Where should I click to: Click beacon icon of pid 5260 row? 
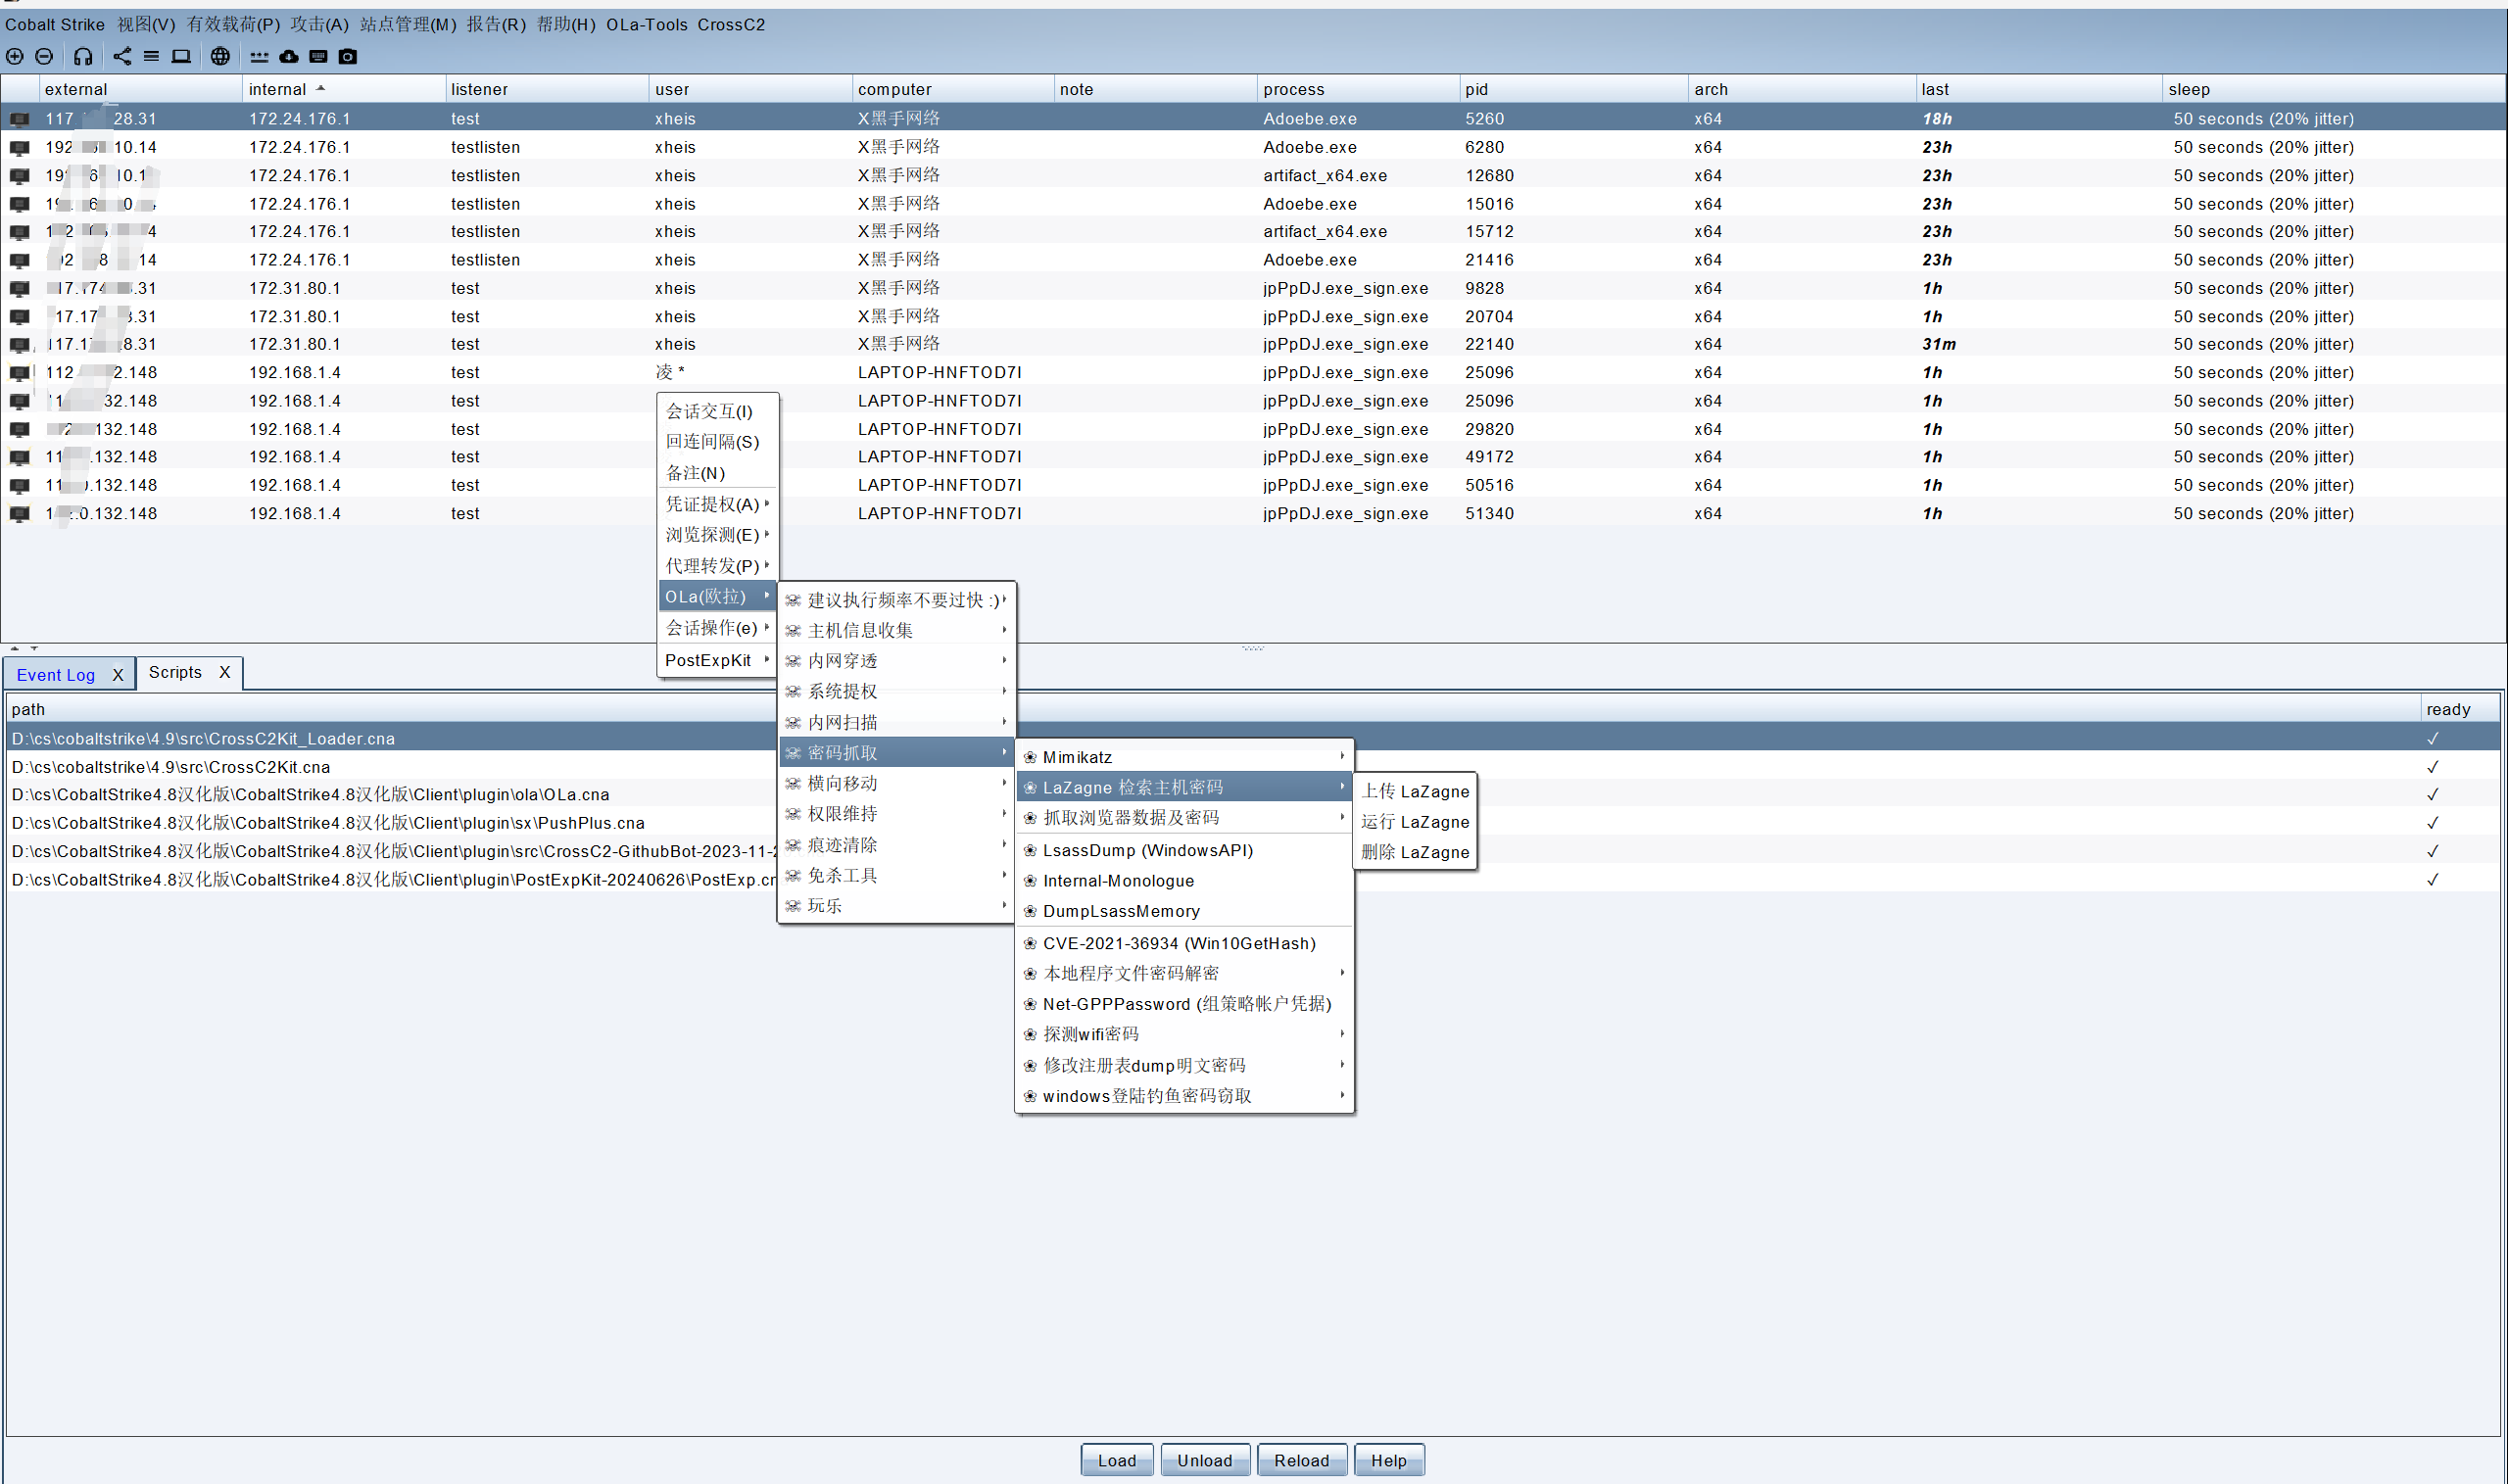click(x=19, y=119)
